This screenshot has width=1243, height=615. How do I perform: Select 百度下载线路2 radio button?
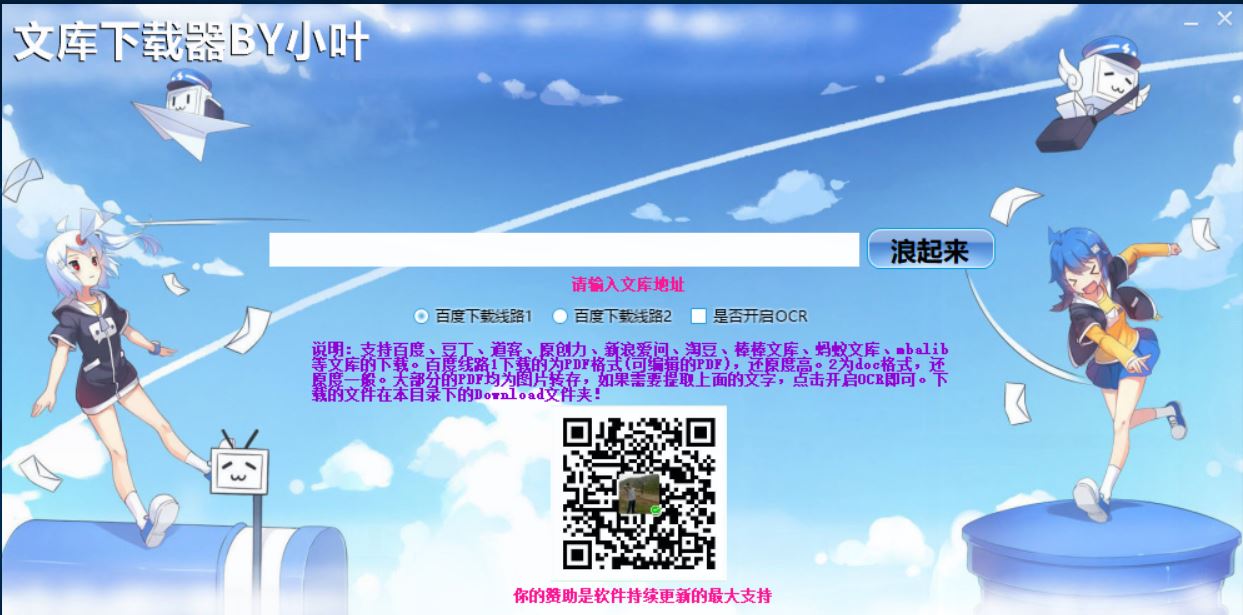[560, 316]
